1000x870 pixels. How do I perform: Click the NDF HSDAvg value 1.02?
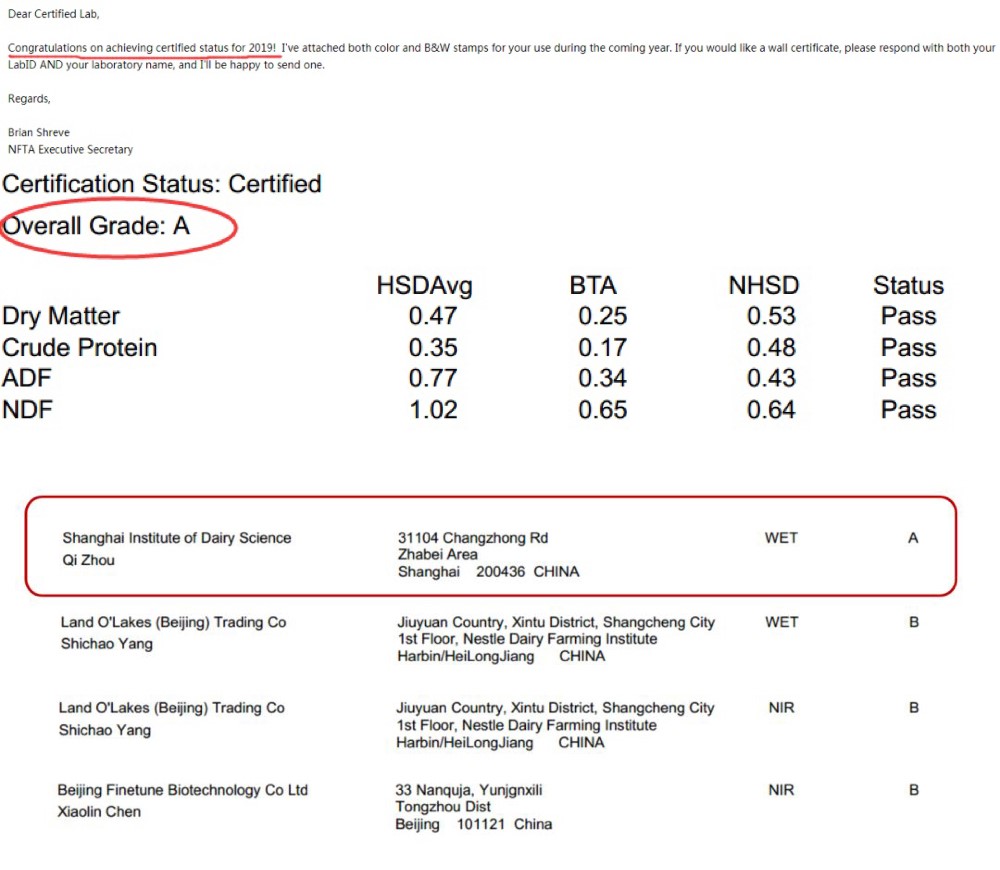[433, 410]
